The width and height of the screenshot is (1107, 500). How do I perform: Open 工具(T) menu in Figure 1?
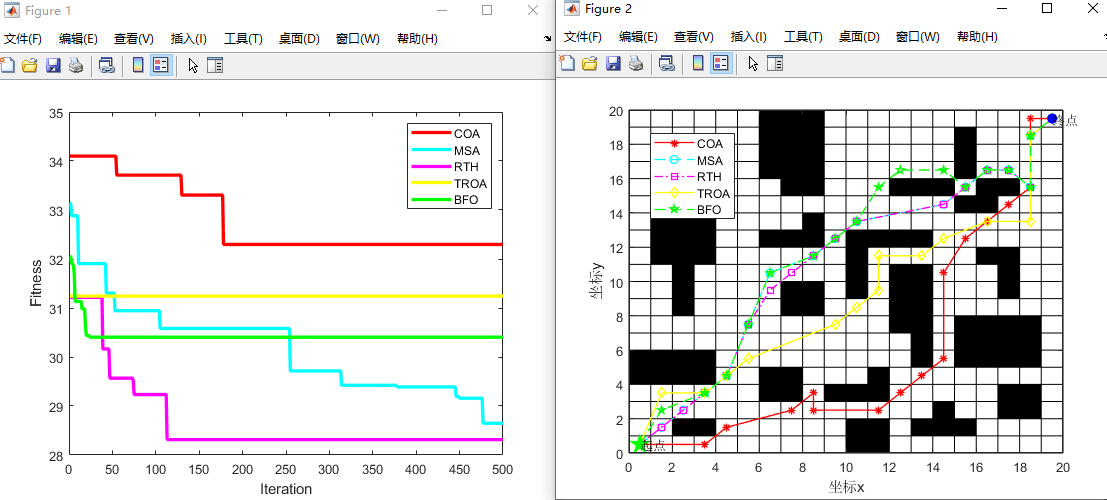(x=243, y=39)
